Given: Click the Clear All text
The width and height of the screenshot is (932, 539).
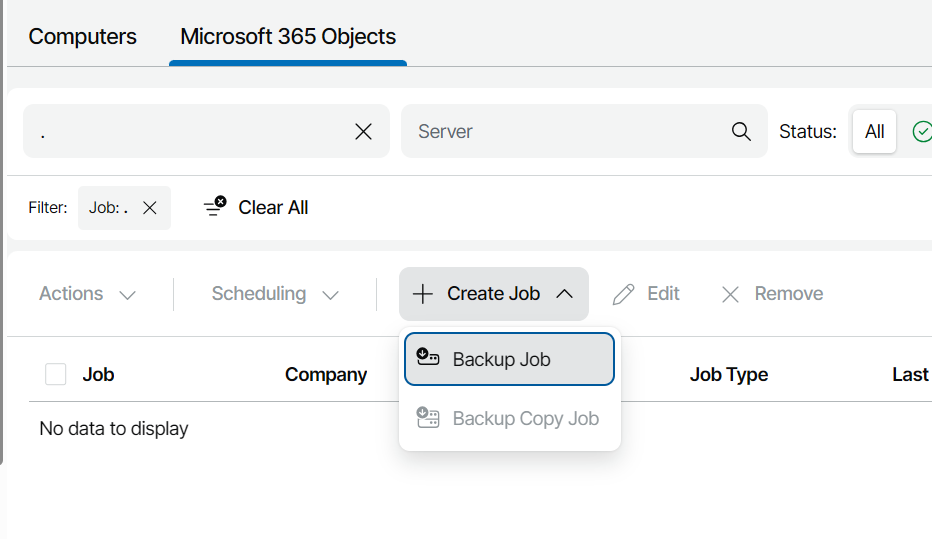Looking at the screenshot, I should 273,207.
